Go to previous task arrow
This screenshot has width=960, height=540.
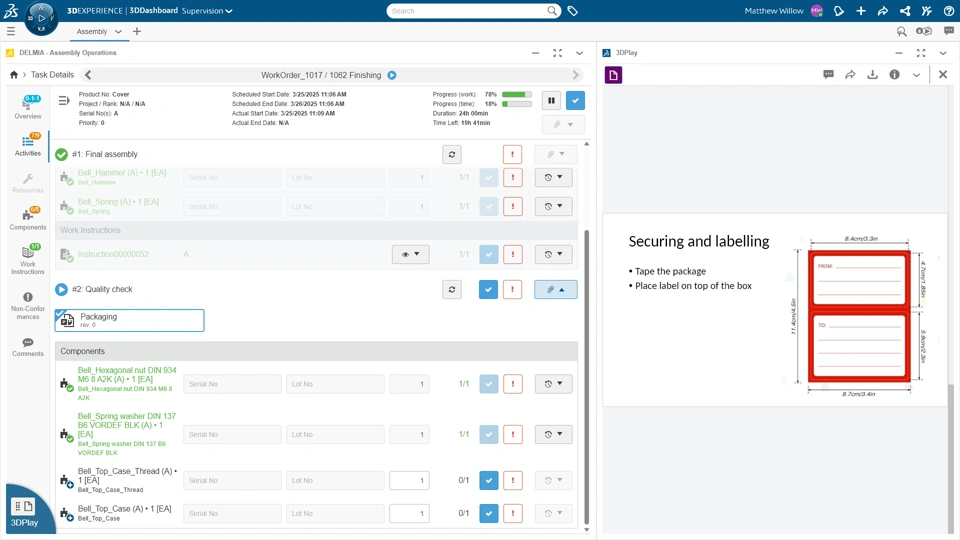pyautogui.click(x=88, y=75)
